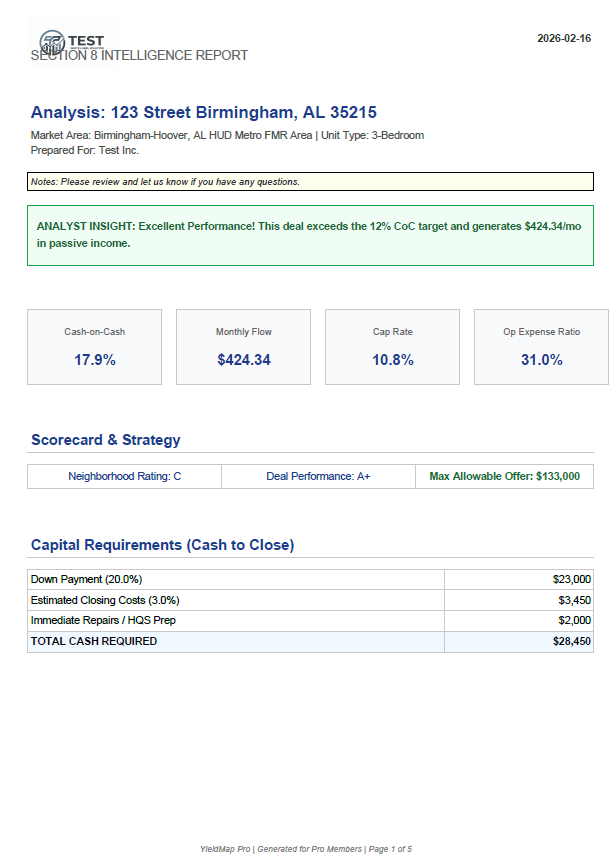
Task: Click the Capital Requirements (Cash to Close) heading
Action: [x=162, y=545]
